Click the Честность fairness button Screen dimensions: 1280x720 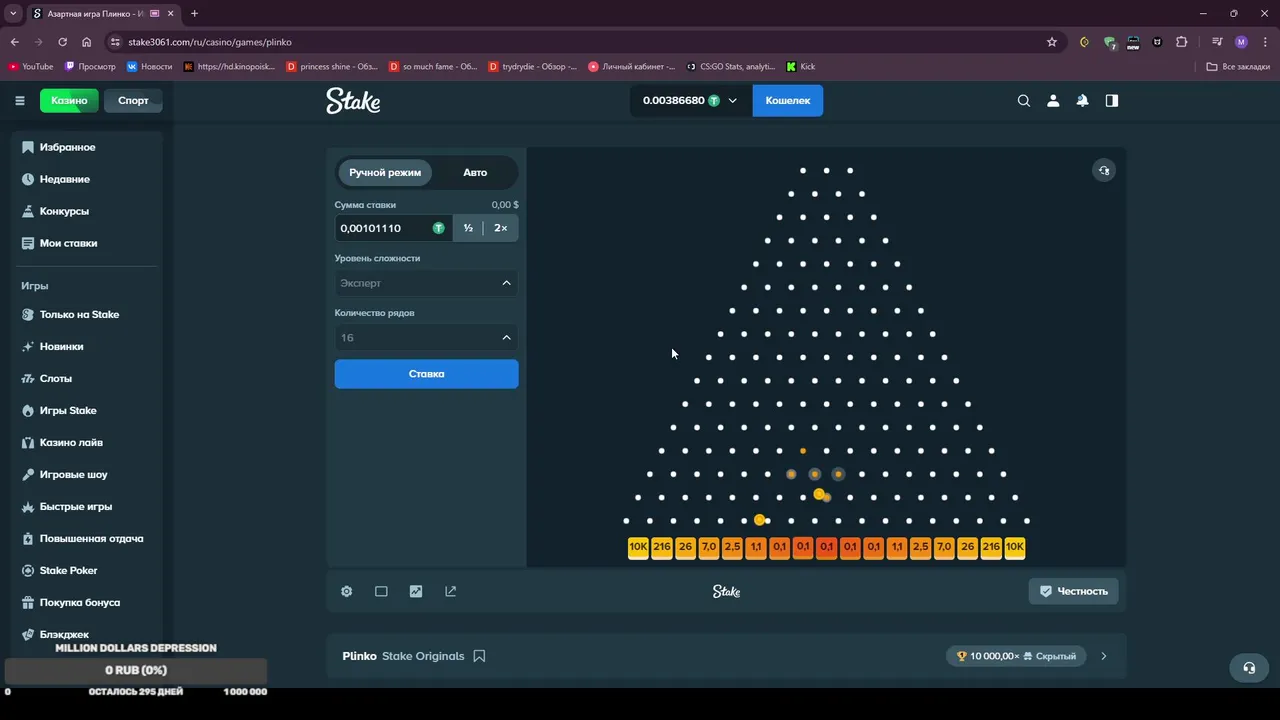[1074, 591]
